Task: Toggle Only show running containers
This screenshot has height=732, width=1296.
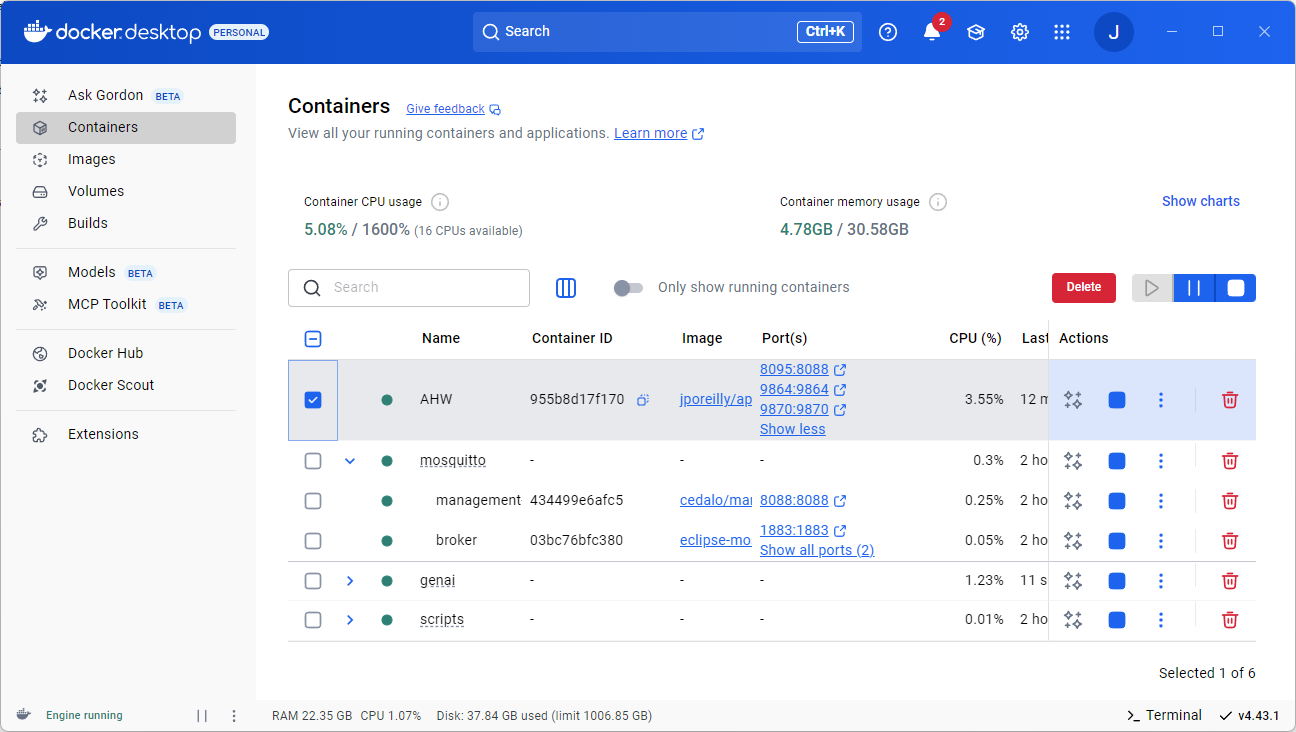Action: [x=628, y=288]
